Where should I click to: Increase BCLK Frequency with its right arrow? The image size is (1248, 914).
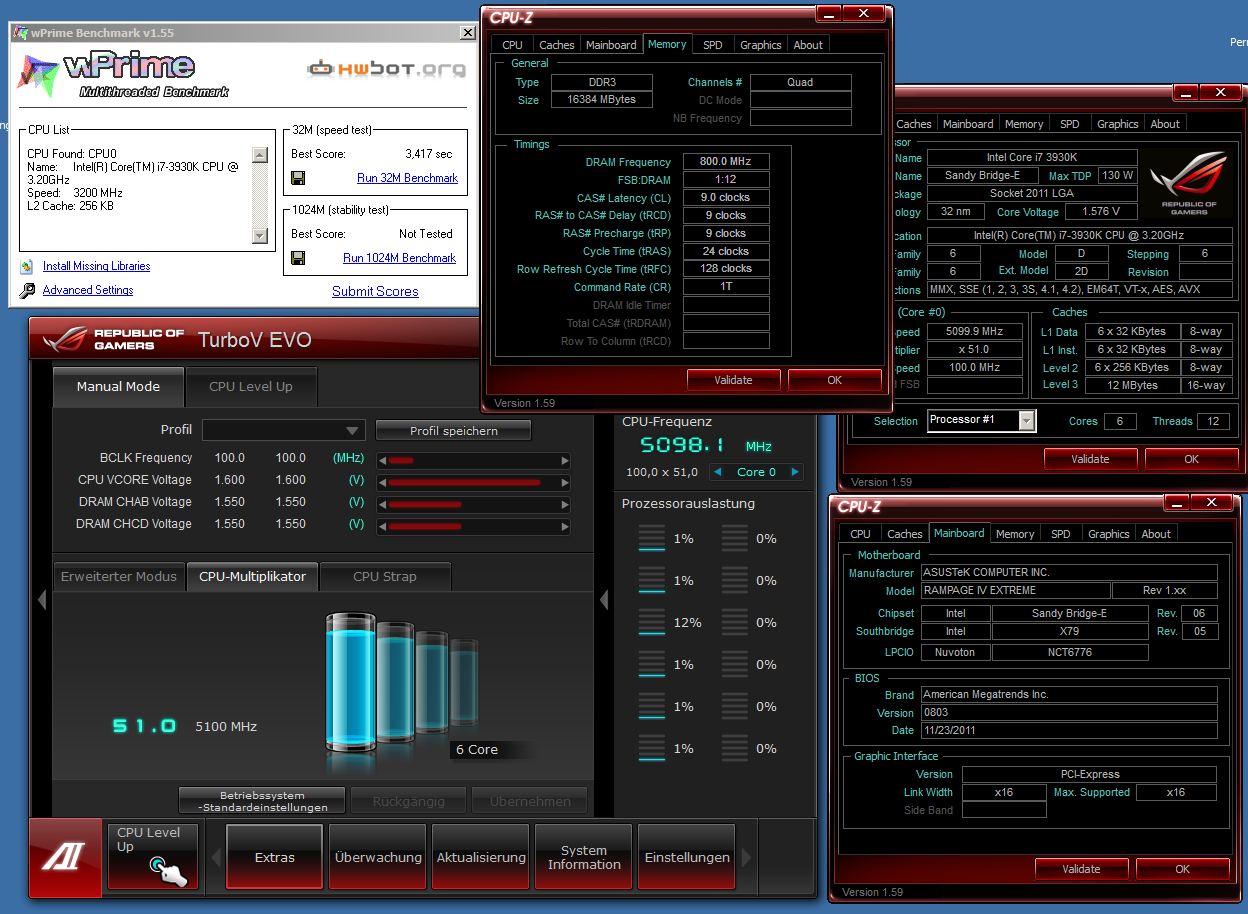(x=565, y=460)
